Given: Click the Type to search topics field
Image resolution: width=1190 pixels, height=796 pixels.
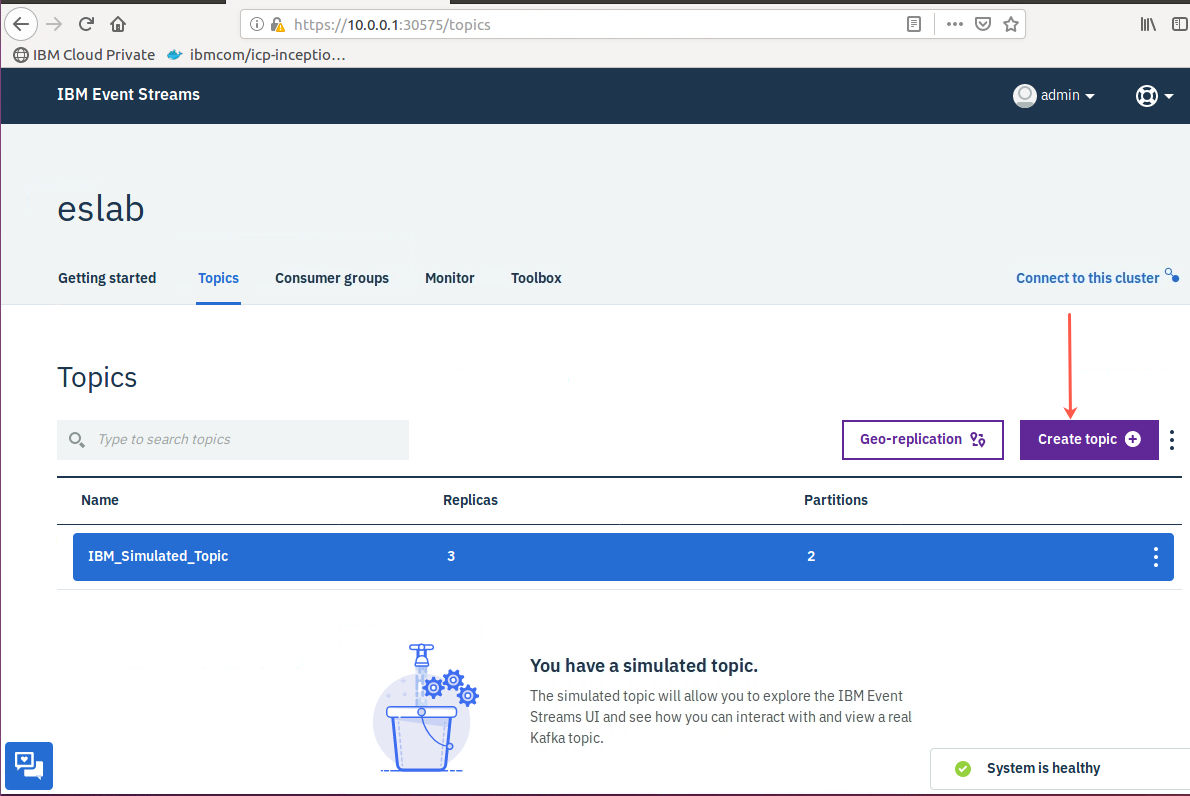Looking at the screenshot, I should [x=233, y=439].
